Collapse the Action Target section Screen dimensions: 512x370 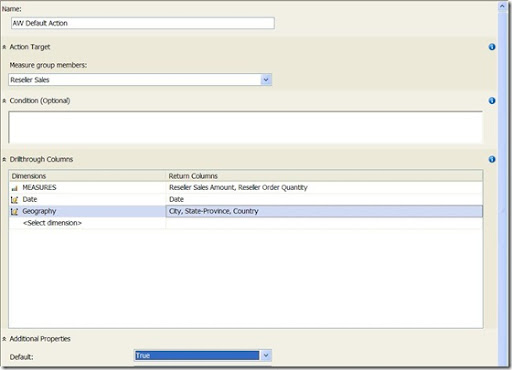pyautogui.click(x=4, y=47)
